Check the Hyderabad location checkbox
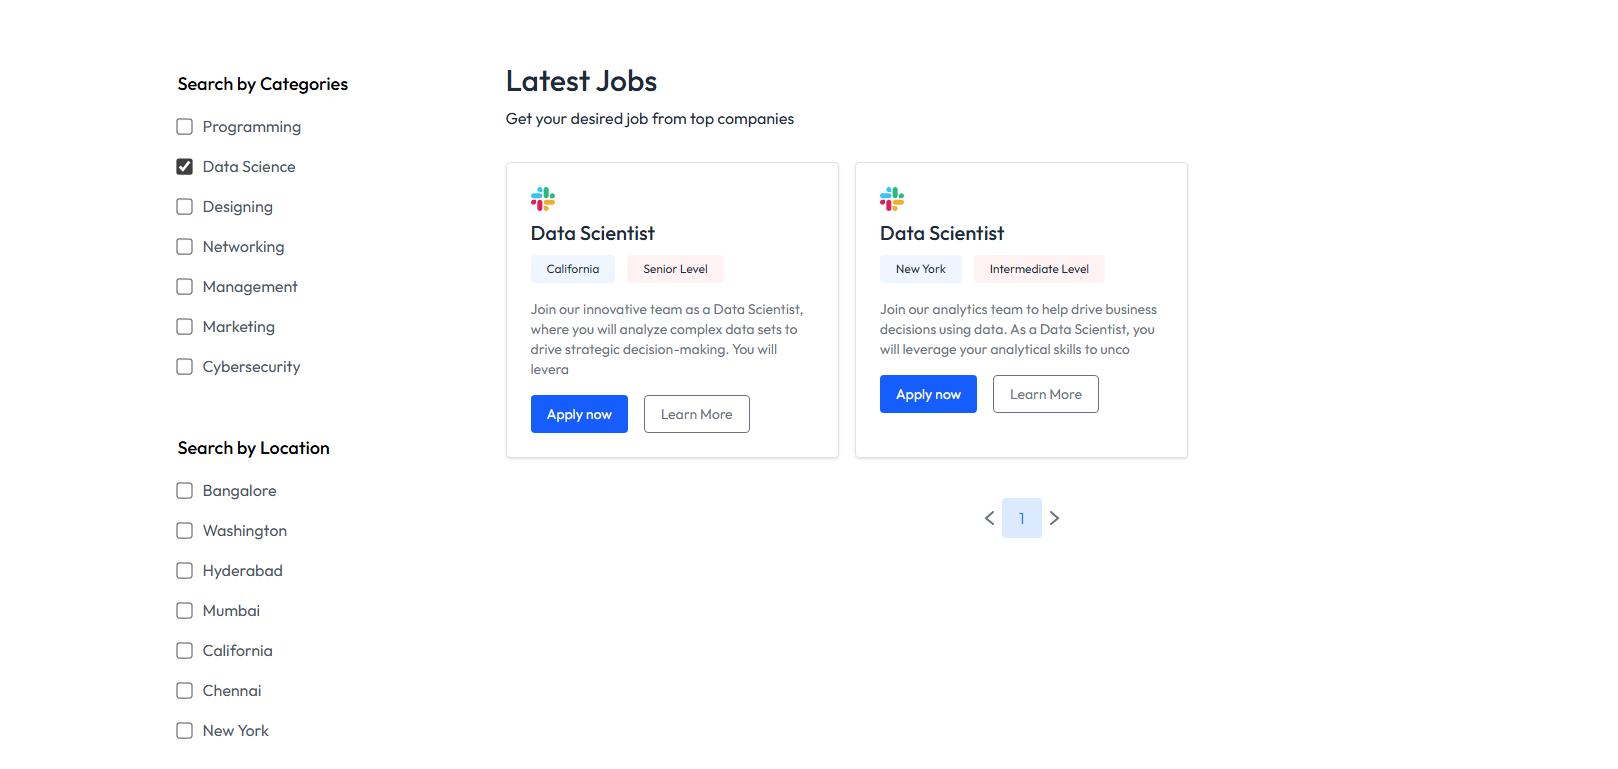Screen dimensions: 1618x769 185,571
